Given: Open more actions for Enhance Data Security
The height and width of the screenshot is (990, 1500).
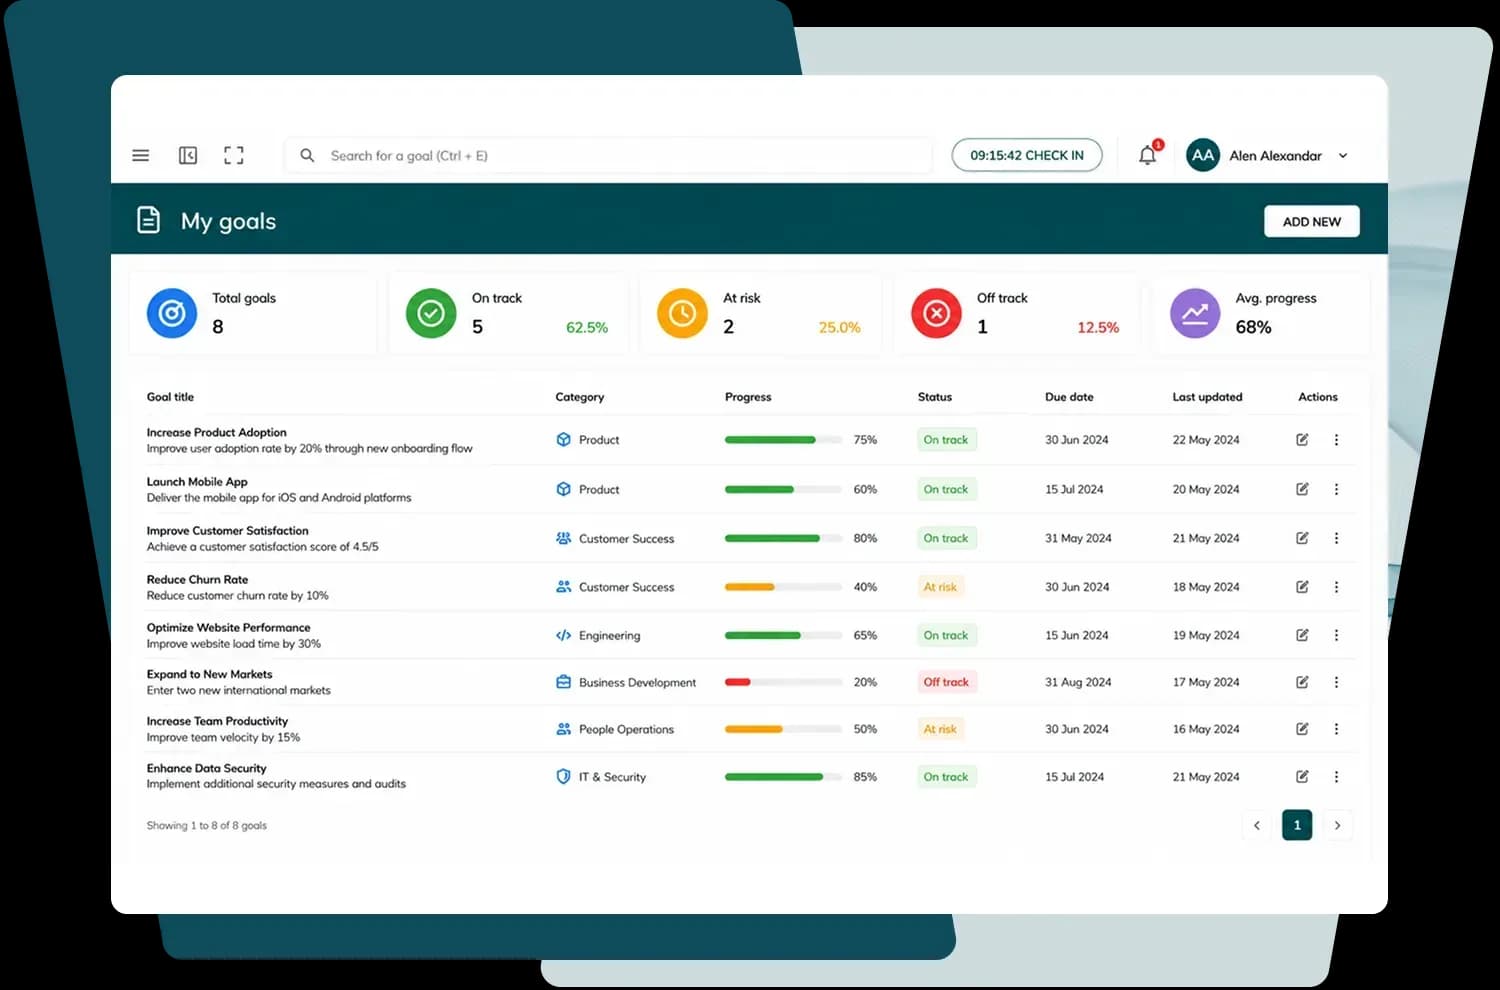Looking at the screenshot, I should pos(1336,777).
